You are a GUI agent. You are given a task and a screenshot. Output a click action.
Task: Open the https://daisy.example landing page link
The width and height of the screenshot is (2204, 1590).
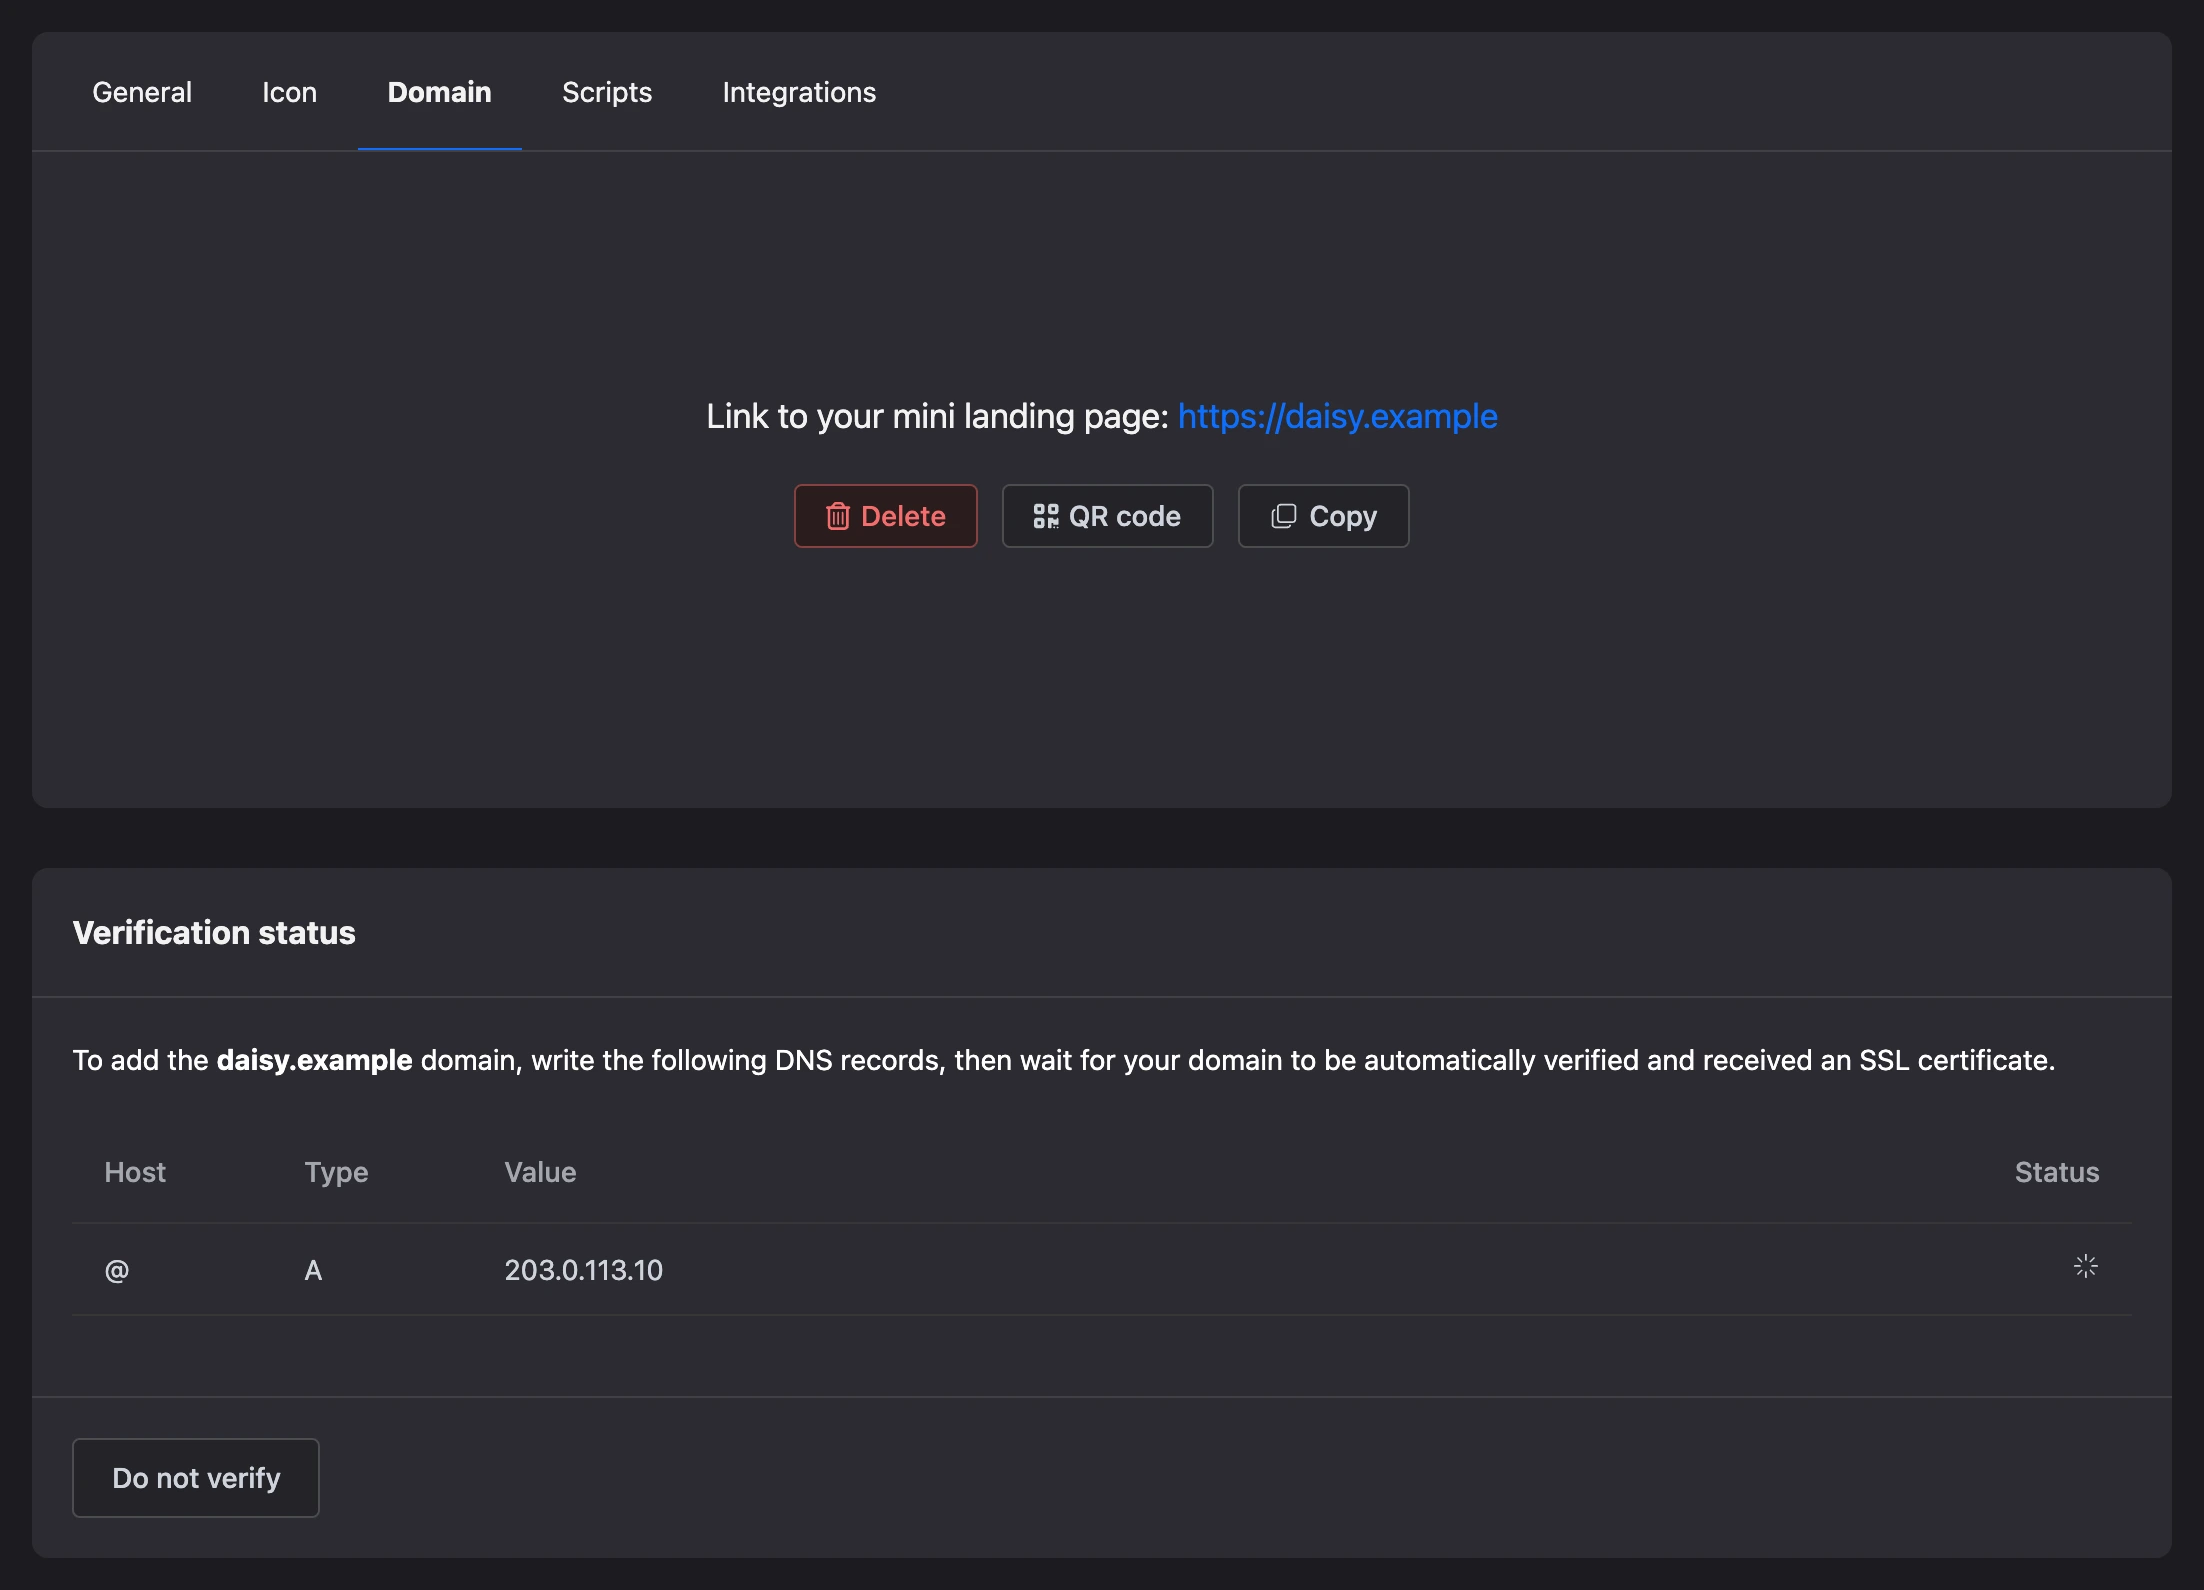pos(1337,416)
